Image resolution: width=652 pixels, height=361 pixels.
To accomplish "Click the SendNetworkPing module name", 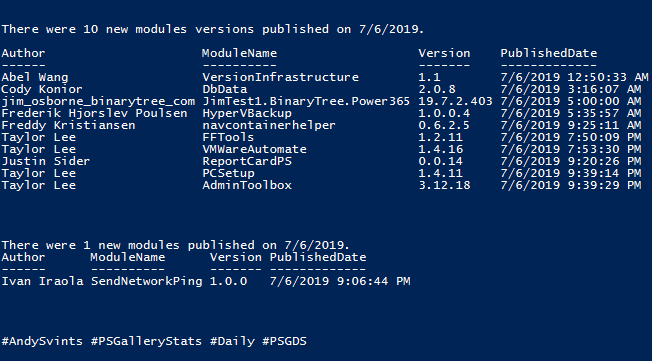I will (146, 282).
